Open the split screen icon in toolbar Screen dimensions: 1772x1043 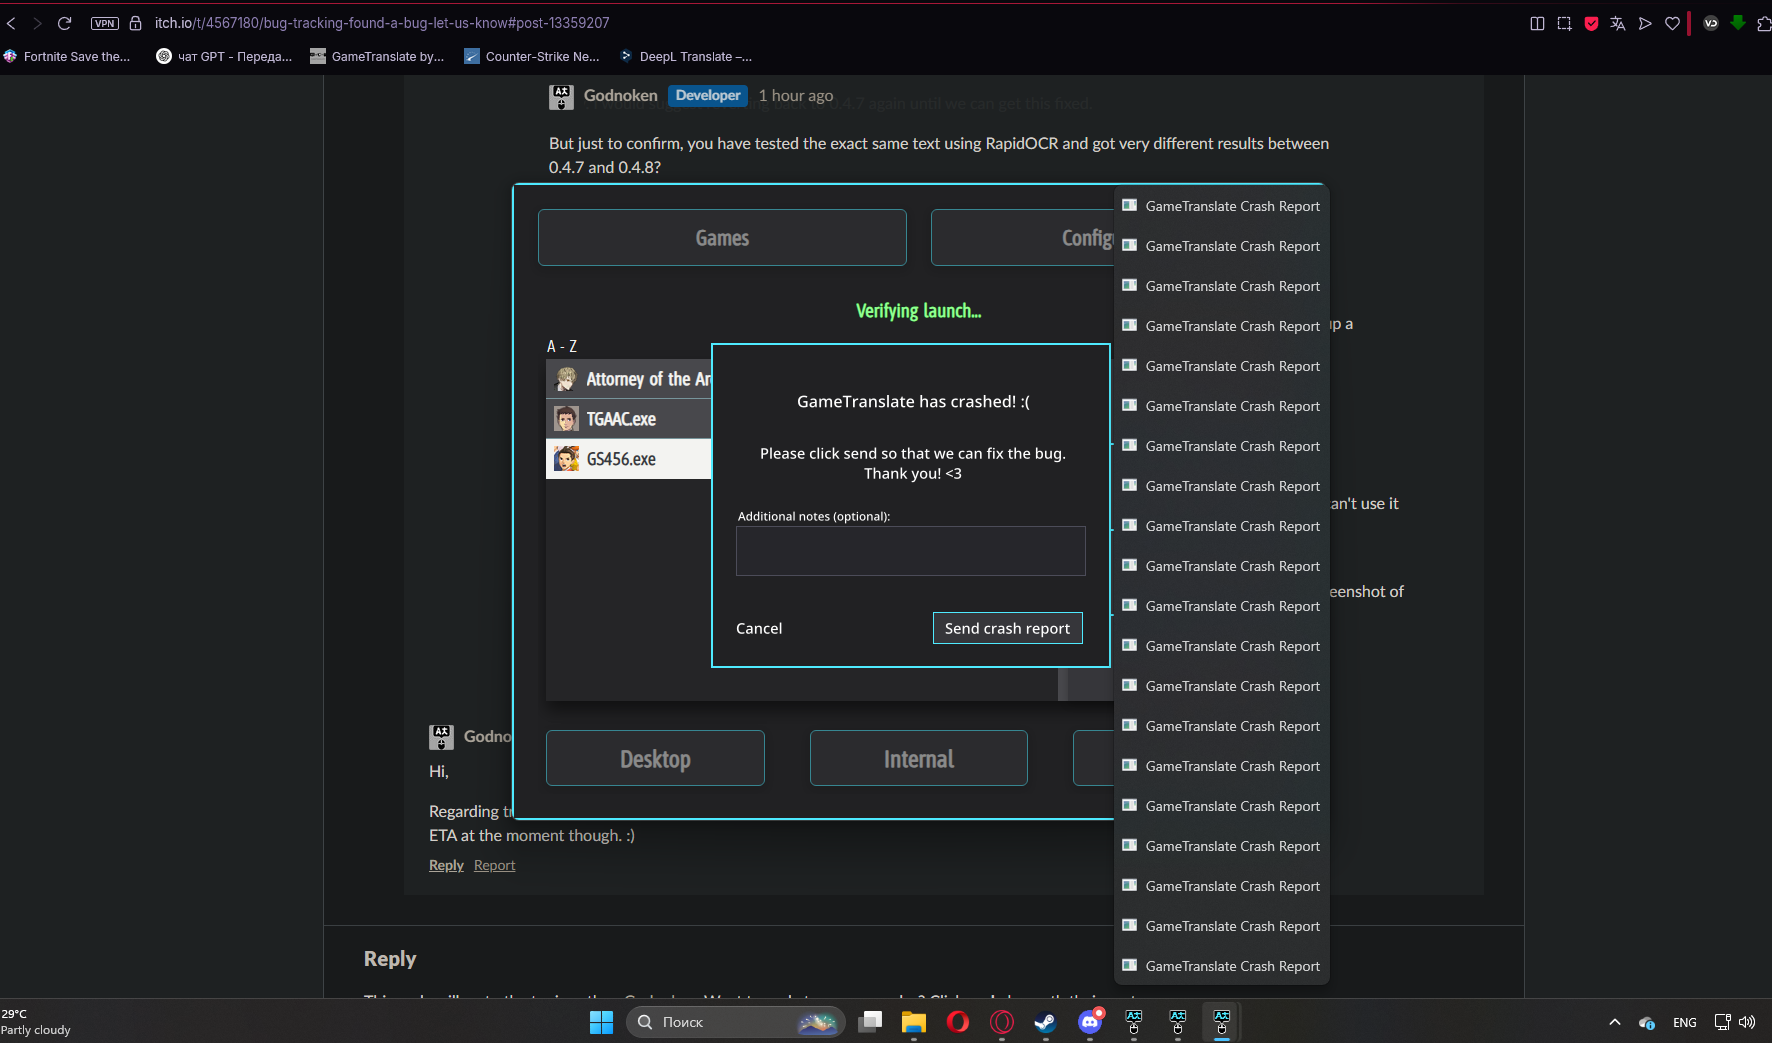(1537, 23)
